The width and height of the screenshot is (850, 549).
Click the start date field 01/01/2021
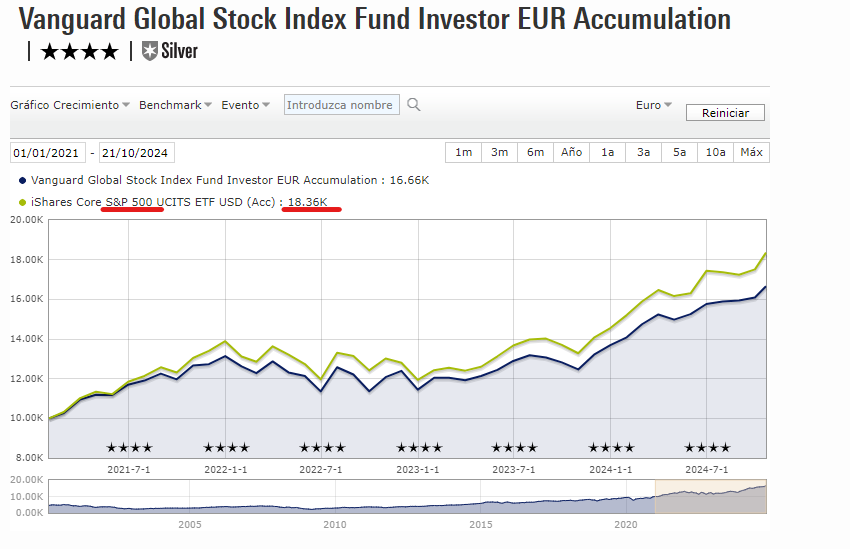point(48,153)
